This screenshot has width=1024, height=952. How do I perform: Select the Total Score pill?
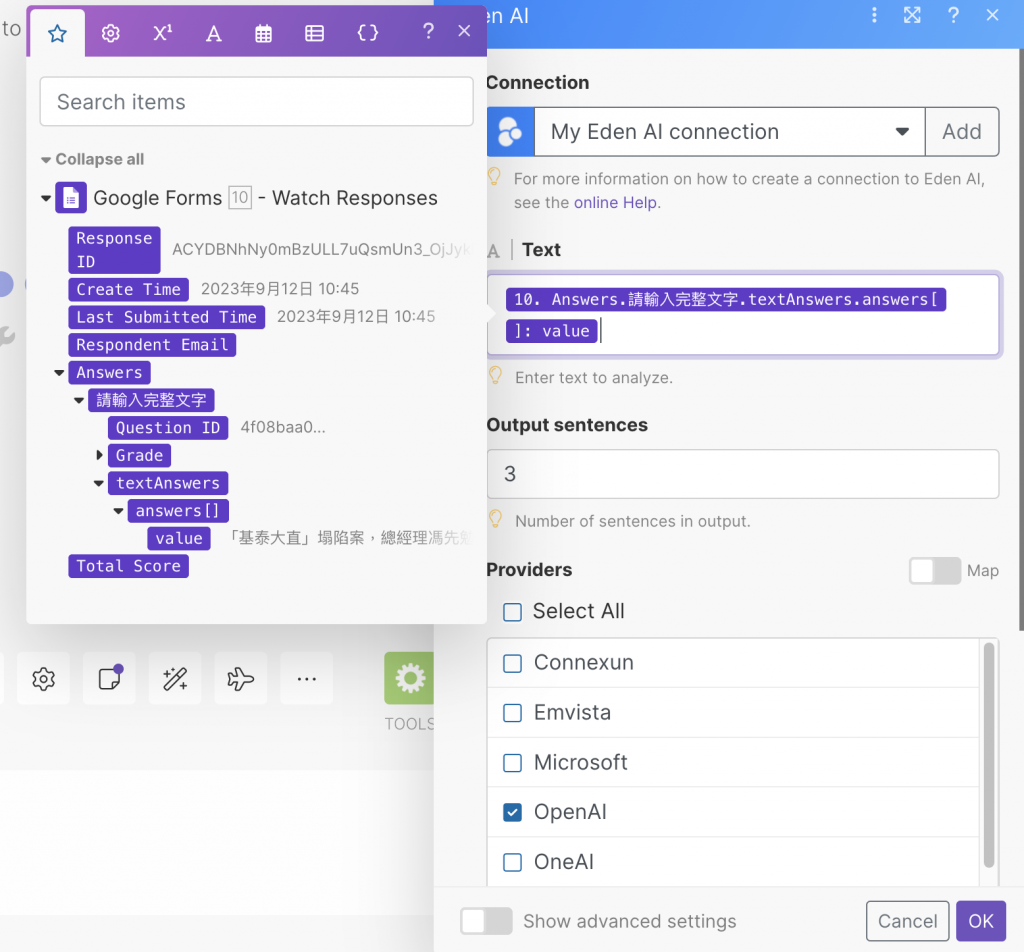(x=129, y=566)
